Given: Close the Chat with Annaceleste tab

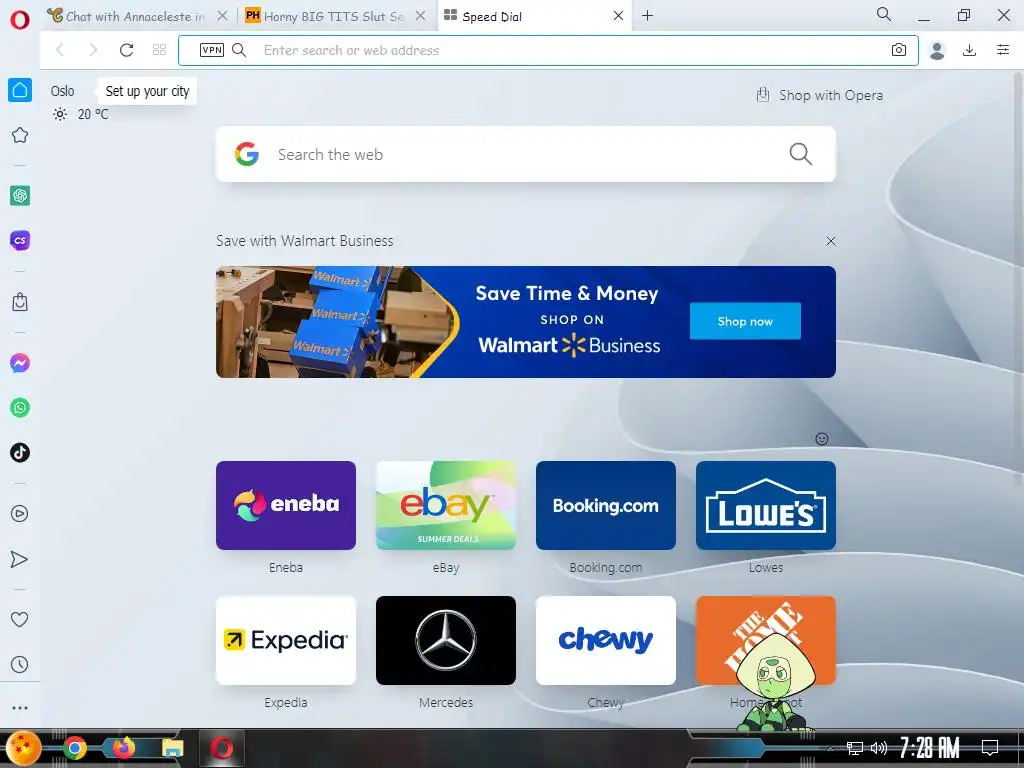Looking at the screenshot, I should 223,16.
